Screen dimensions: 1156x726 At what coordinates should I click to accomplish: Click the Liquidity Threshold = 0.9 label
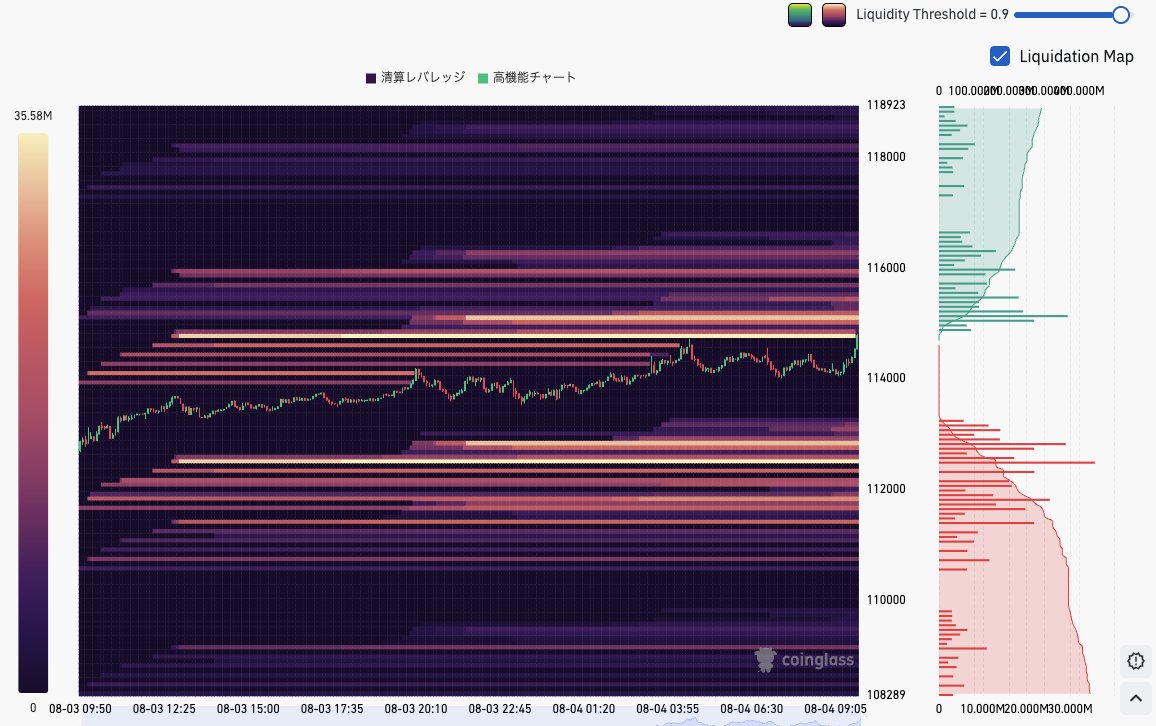tap(932, 15)
